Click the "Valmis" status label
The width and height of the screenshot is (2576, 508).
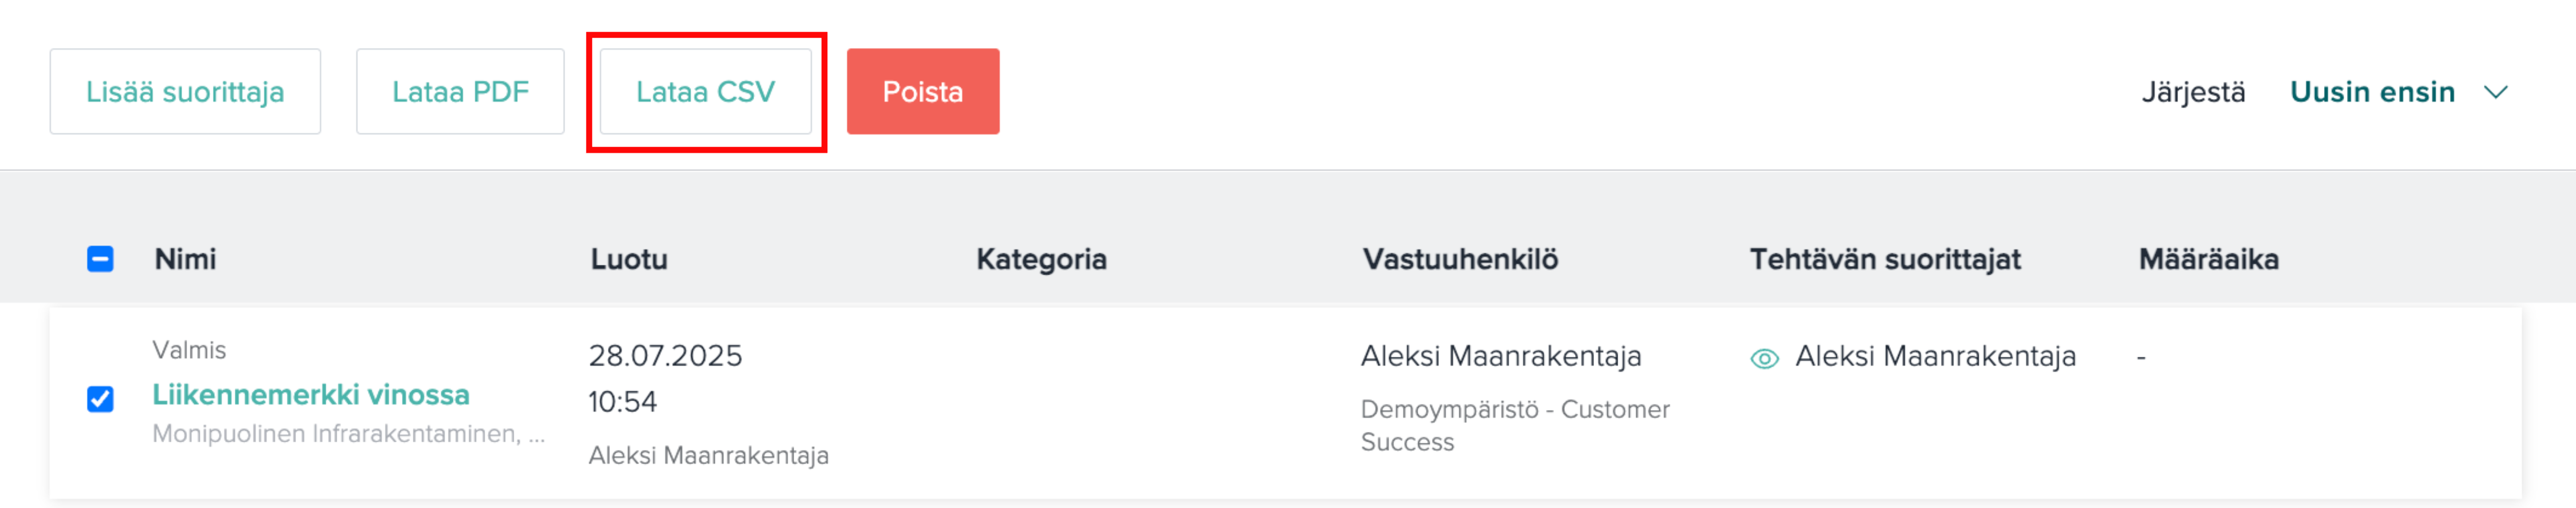[189, 350]
